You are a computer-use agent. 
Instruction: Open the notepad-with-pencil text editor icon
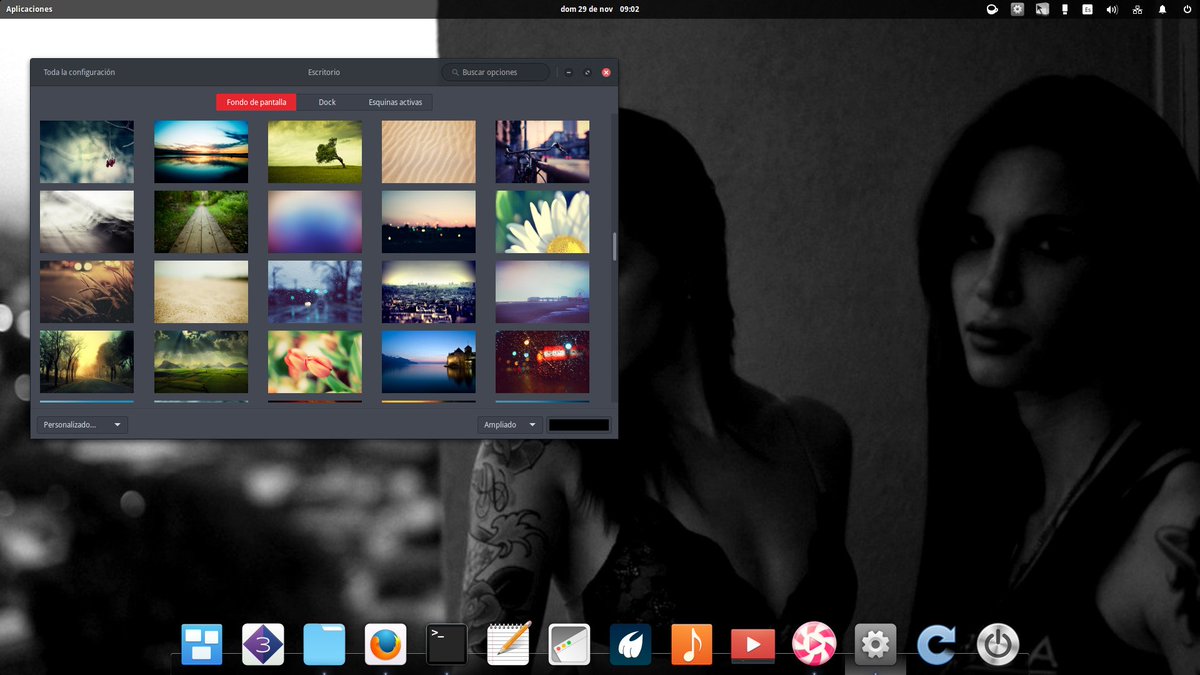pyautogui.click(x=508, y=644)
